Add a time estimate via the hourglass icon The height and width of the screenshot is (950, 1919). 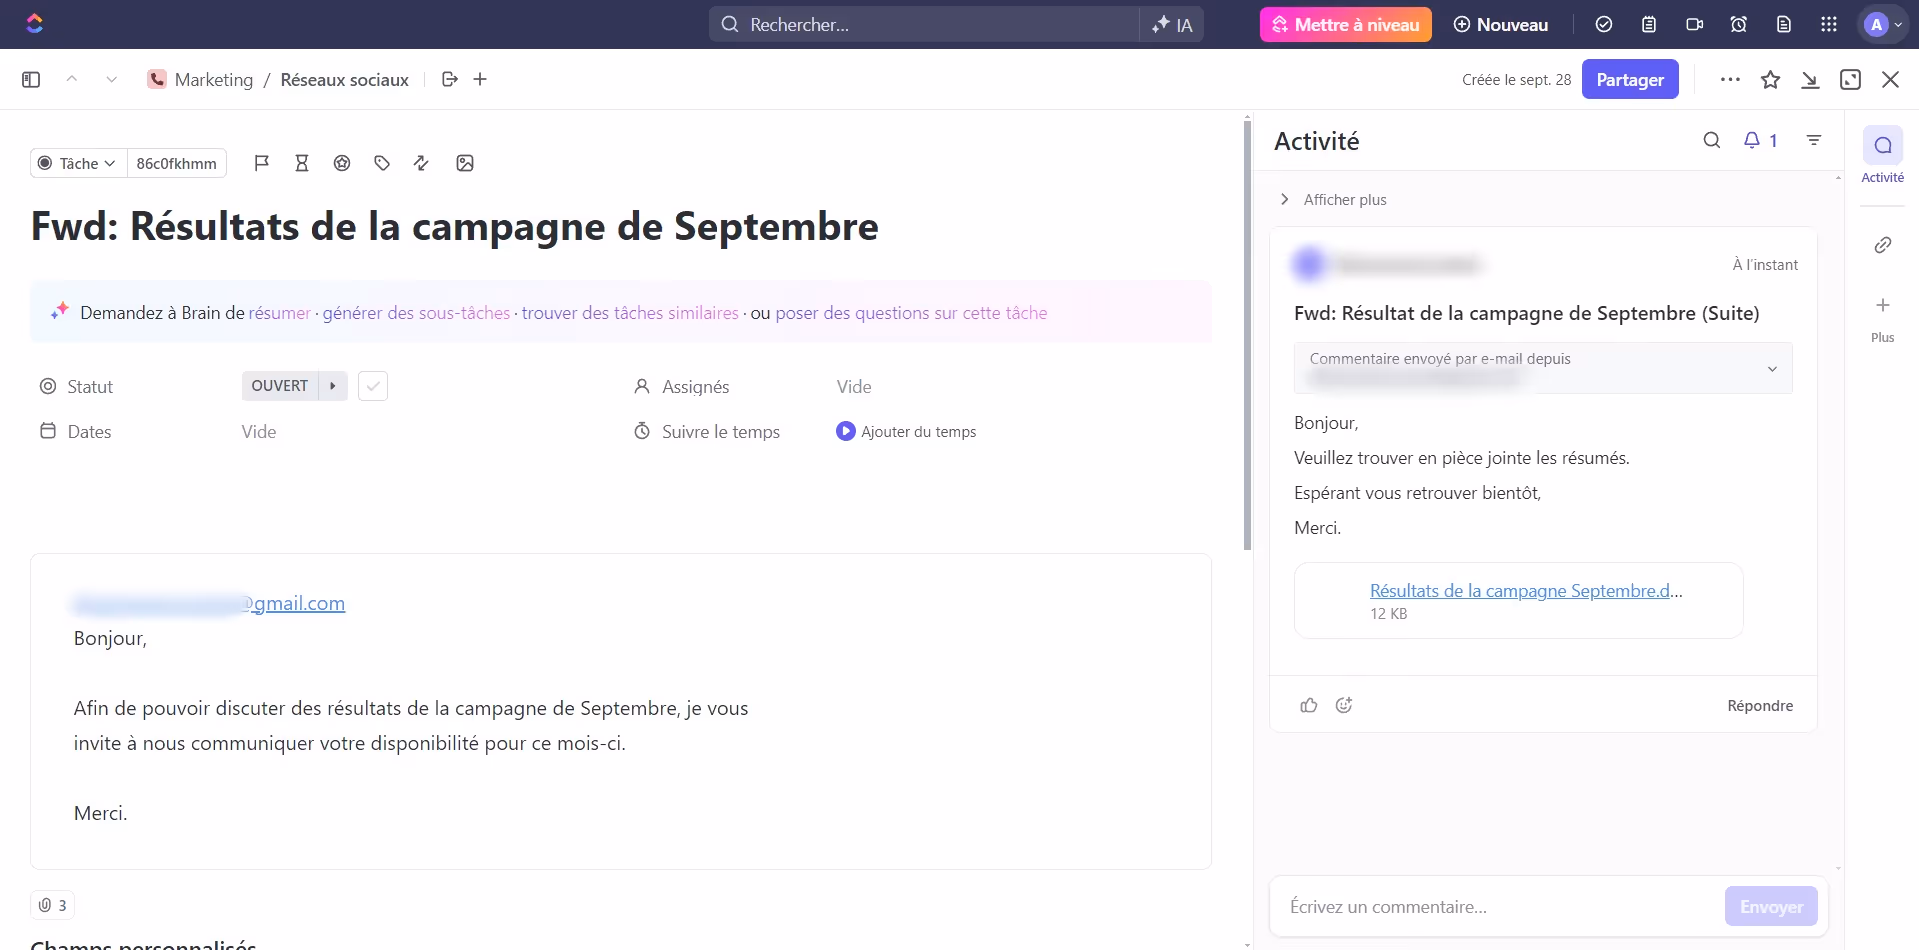[x=302, y=163]
